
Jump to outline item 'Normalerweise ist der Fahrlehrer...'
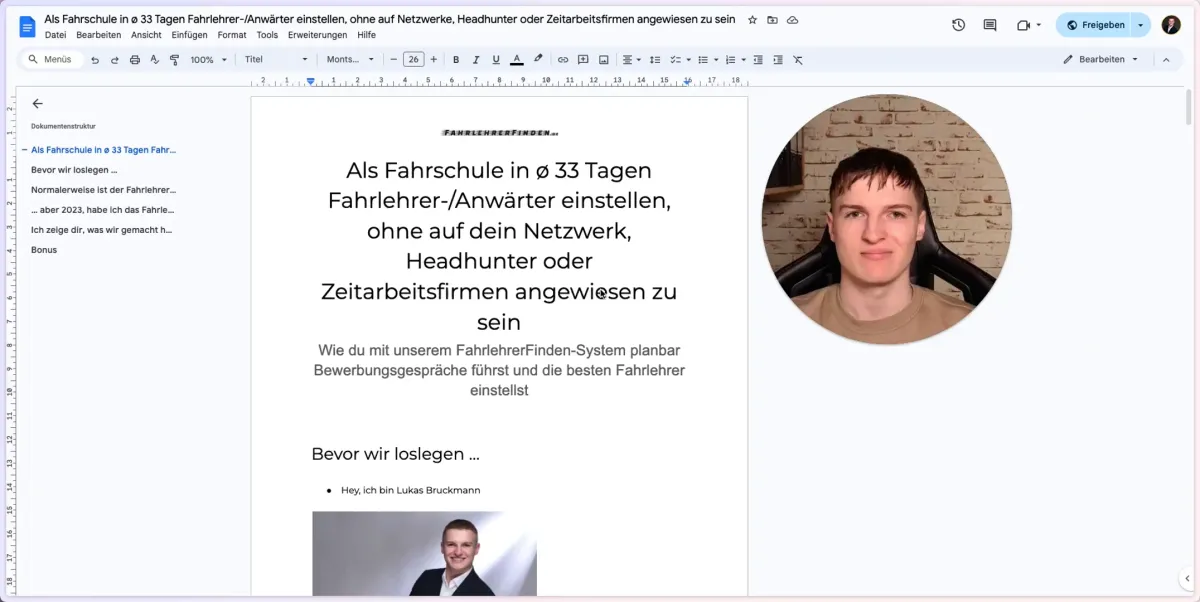103,190
